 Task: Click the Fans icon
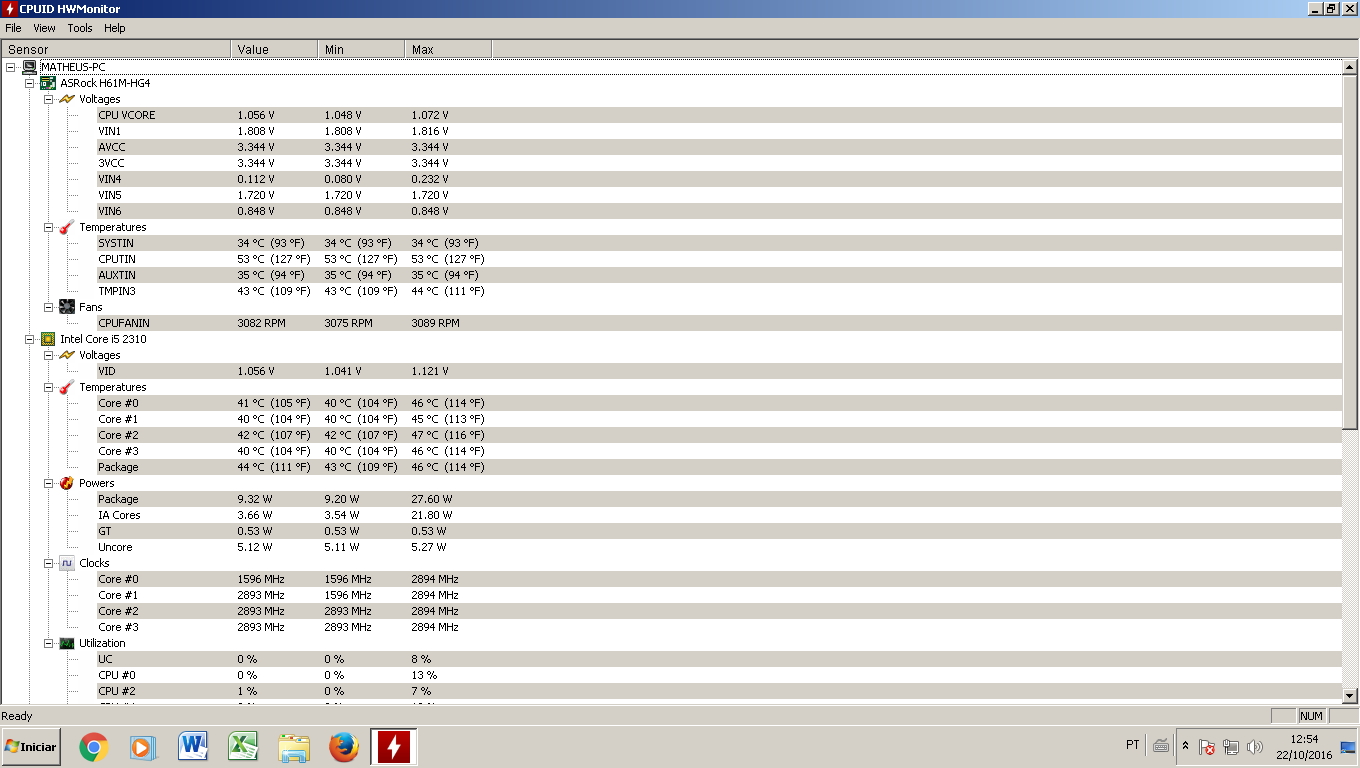67,307
